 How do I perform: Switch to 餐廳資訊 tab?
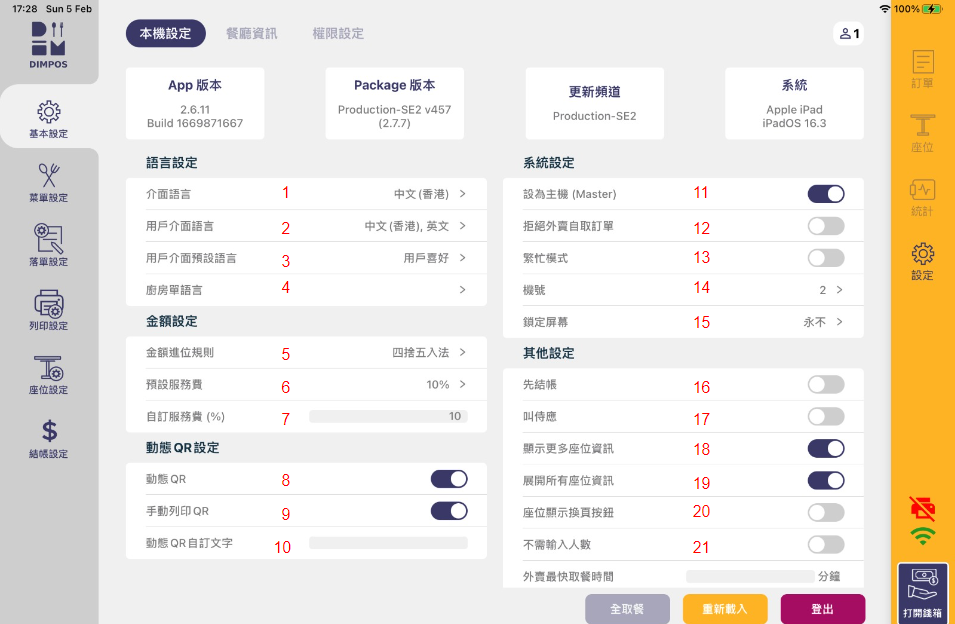pos(251,33)
